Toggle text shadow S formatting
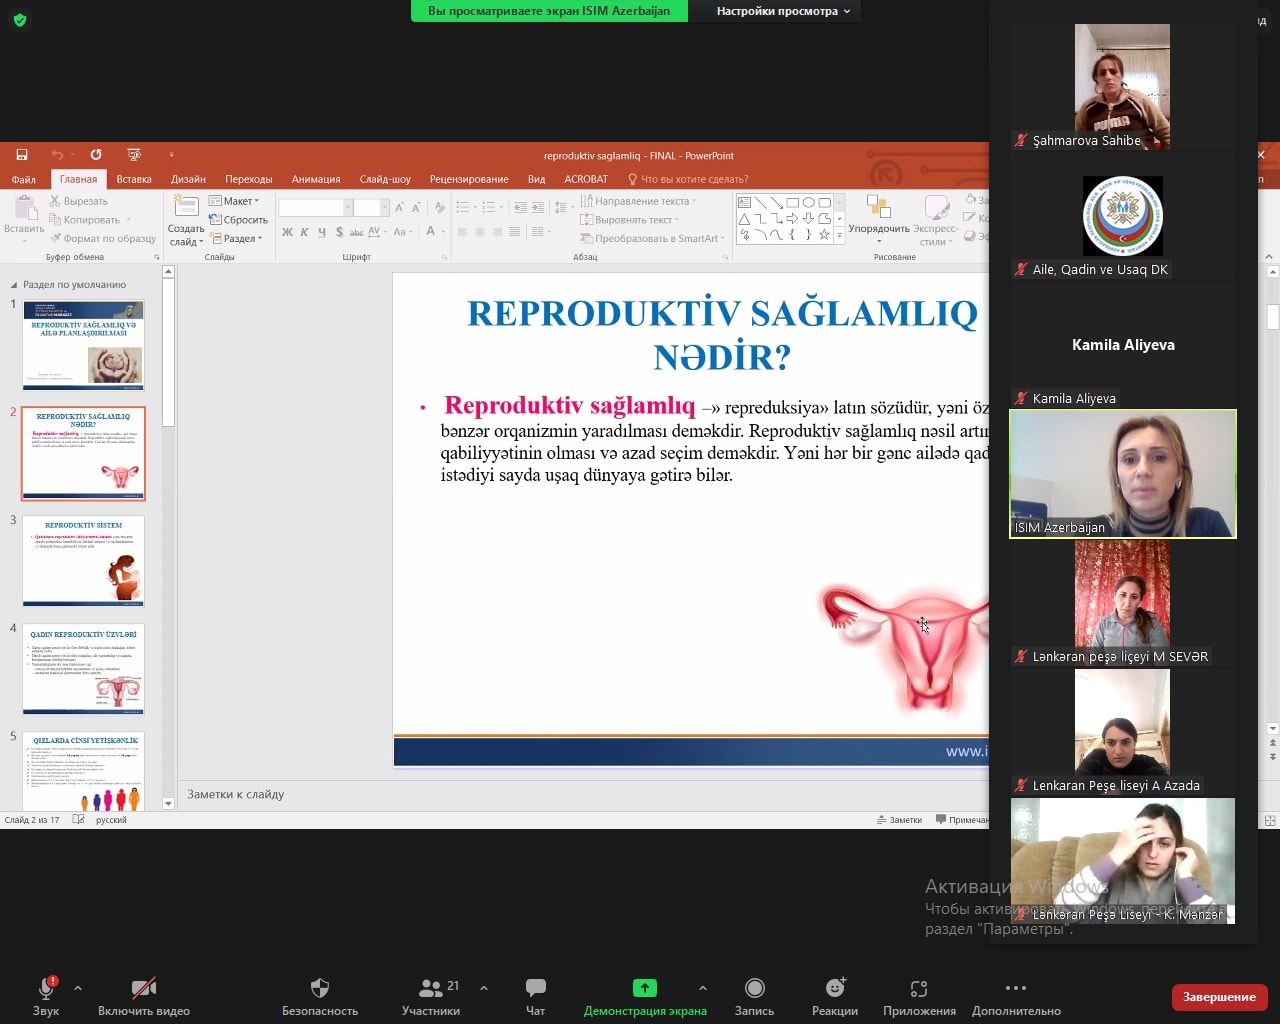This screenshot has height=1024, width=1280. [340, 232]
